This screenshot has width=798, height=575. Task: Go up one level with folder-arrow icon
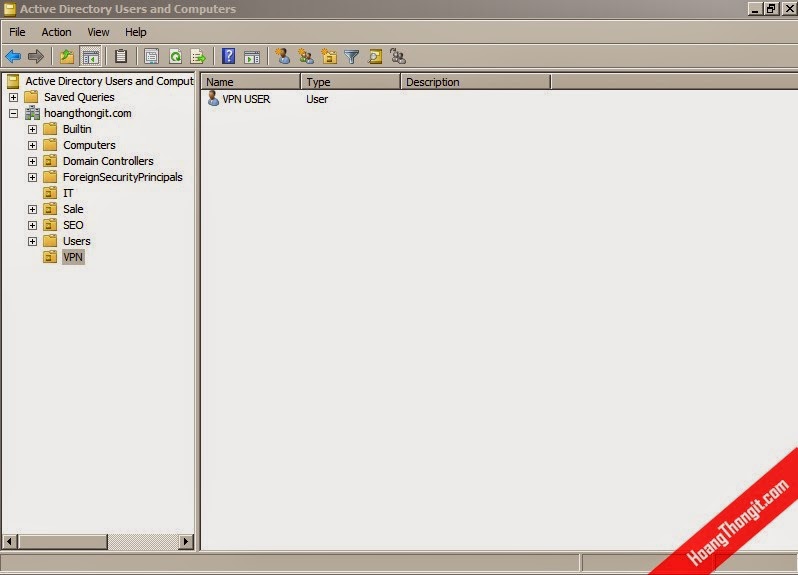click(67, 56)
